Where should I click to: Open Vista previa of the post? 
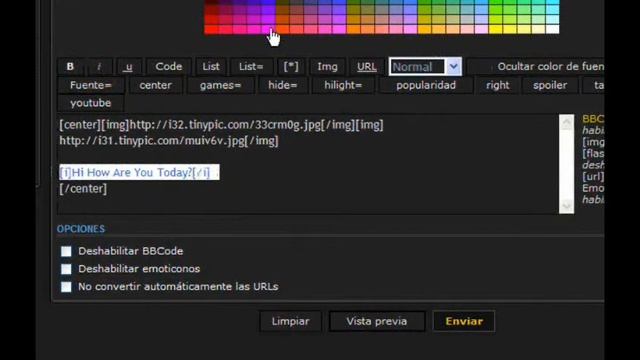(377, 321)
